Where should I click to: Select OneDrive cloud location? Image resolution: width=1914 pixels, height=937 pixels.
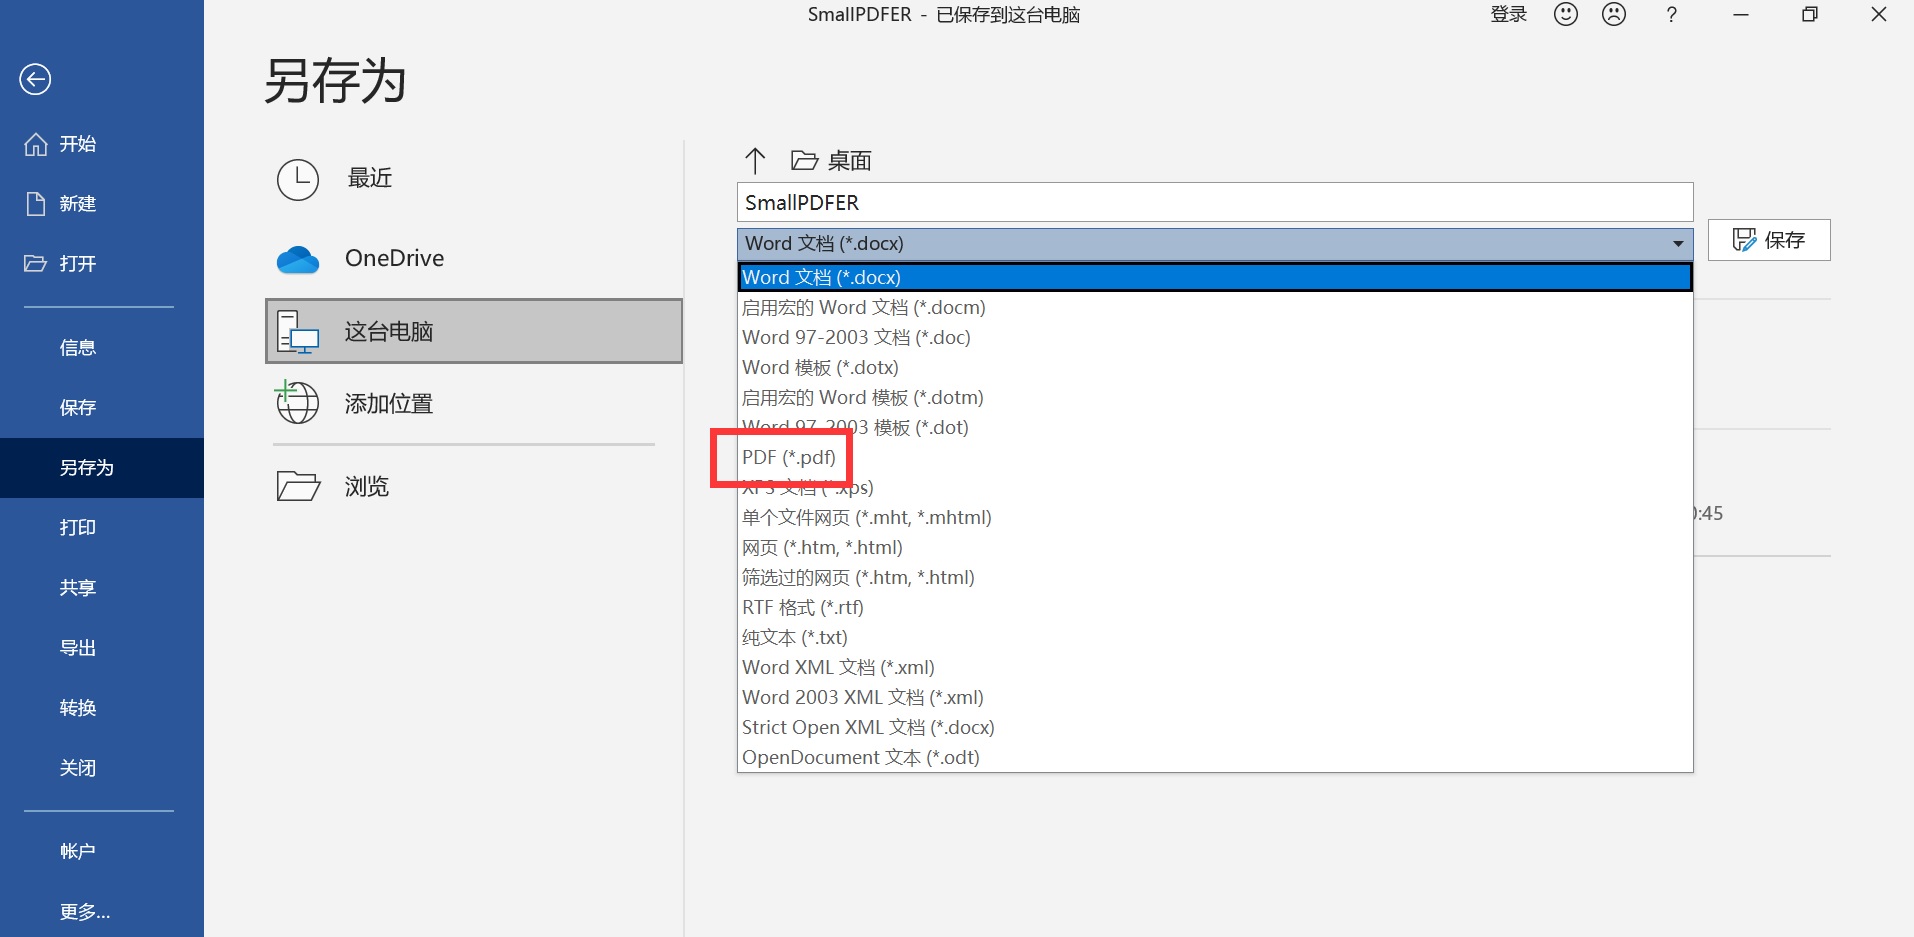[x=393, y=259]
